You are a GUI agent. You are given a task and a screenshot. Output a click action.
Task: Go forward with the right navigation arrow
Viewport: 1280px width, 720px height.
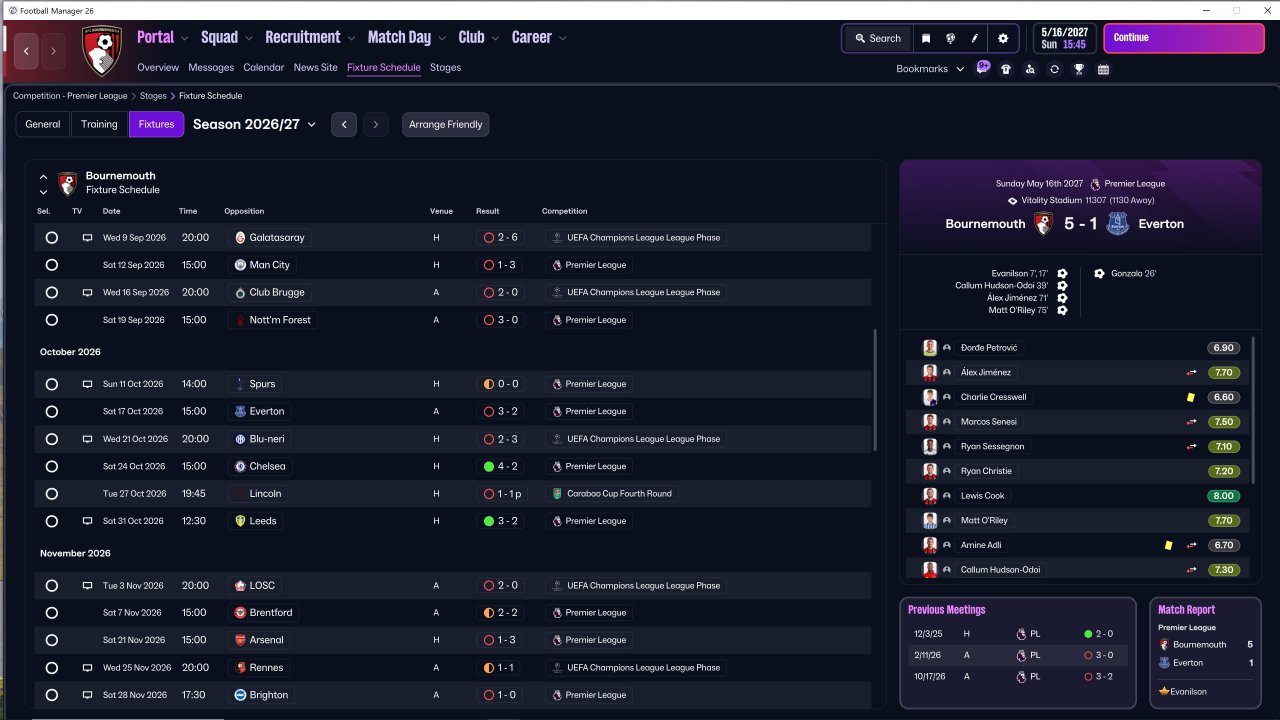(54, 50)
